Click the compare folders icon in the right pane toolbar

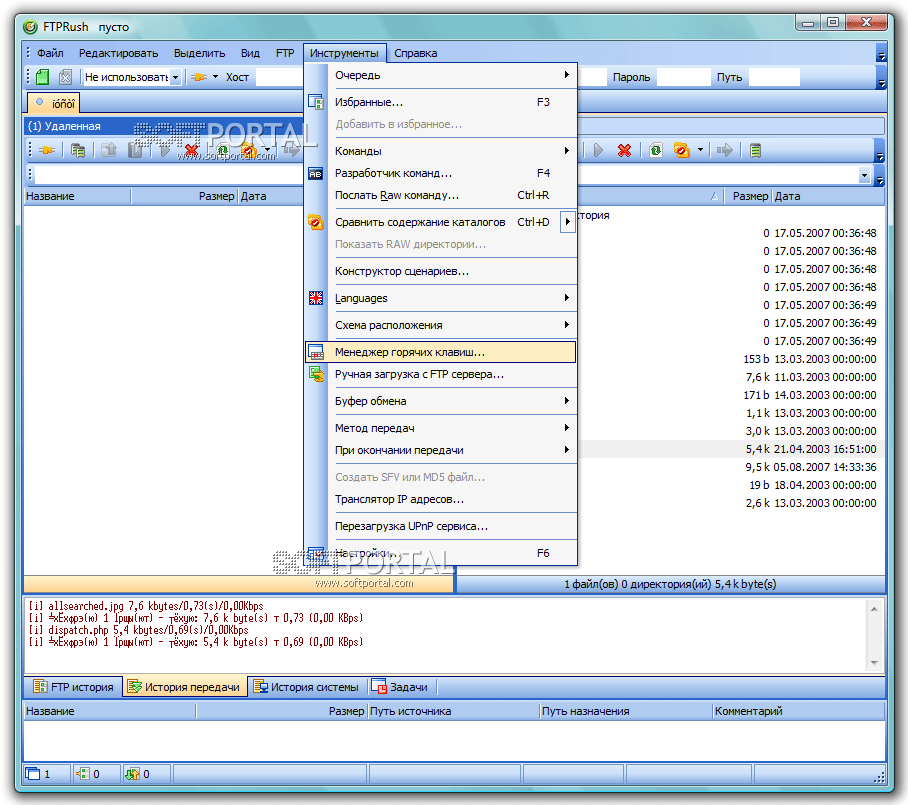click(x=682, y=151)
